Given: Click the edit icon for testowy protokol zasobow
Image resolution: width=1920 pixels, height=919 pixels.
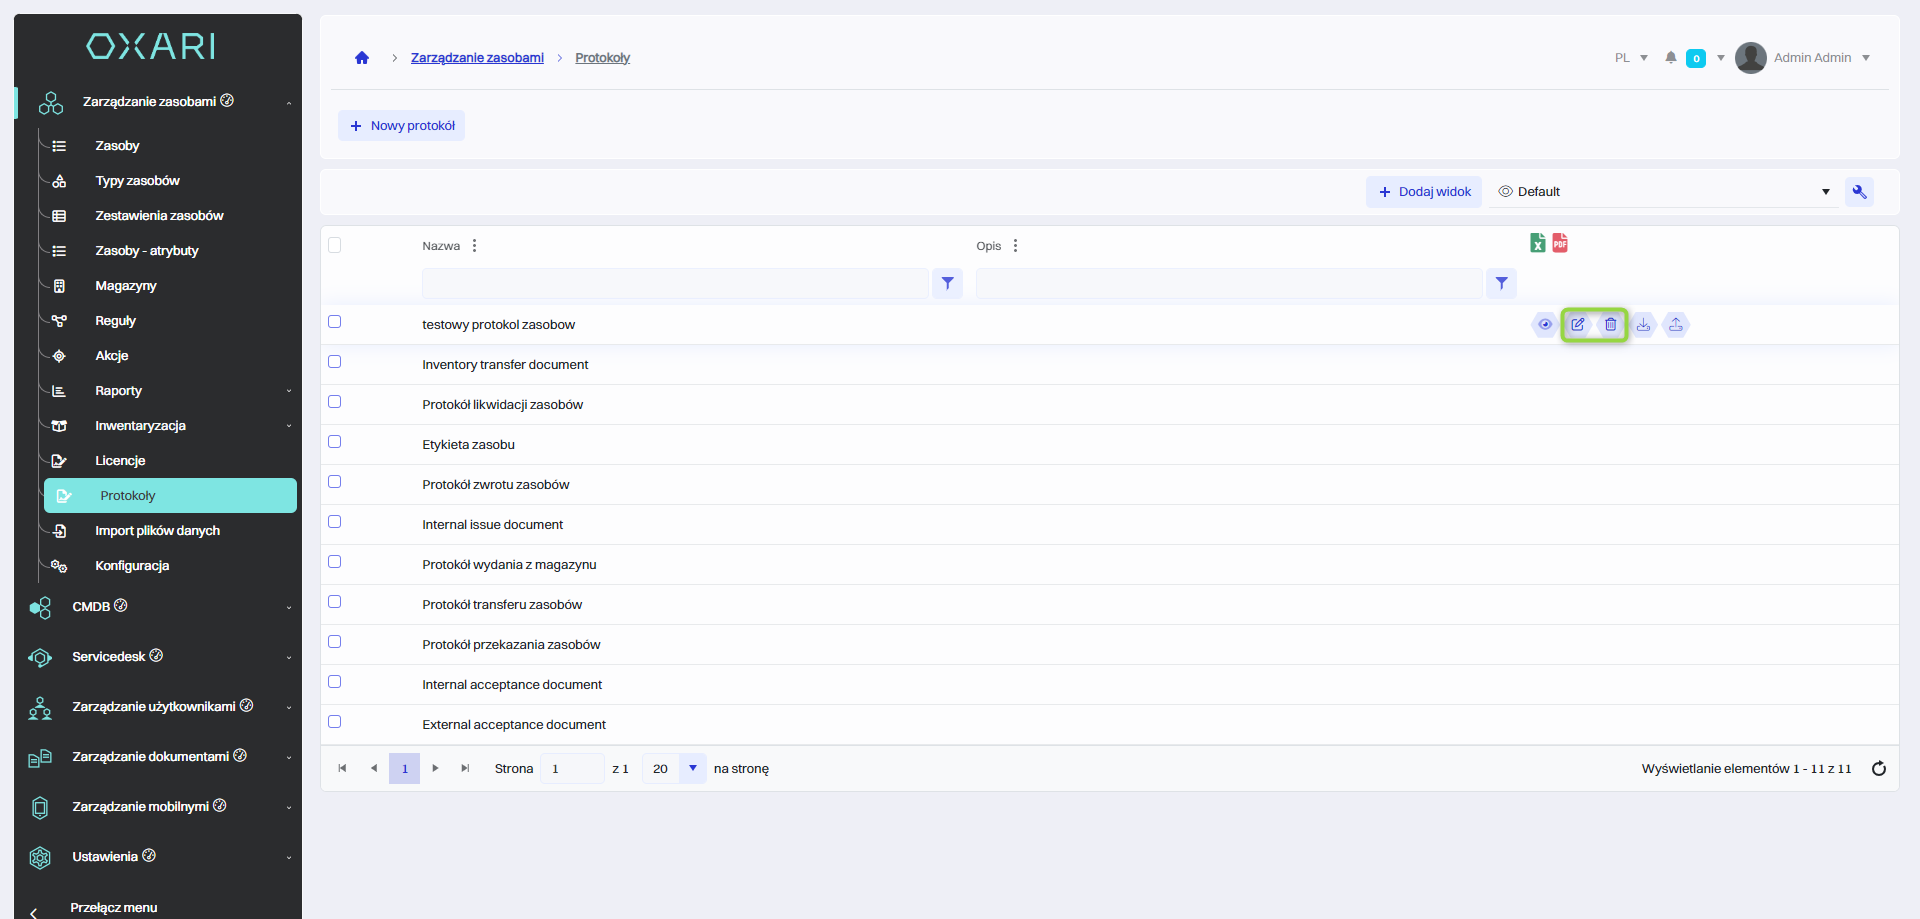Looking at the screenshot, I should click(x=1577, y=324).
